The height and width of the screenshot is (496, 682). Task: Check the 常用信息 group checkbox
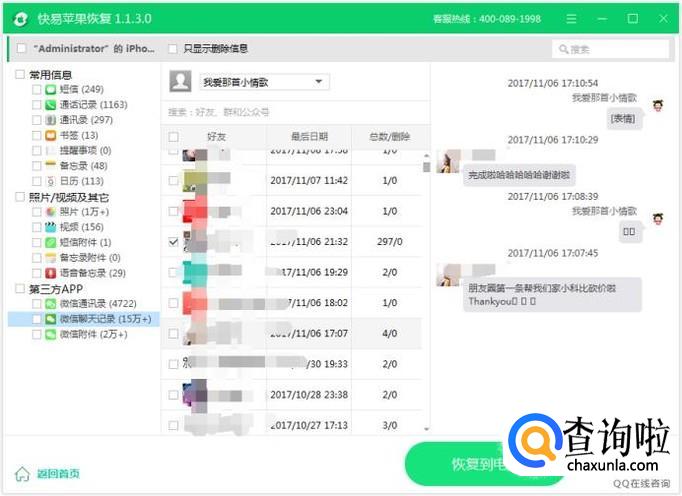tap(20, 74)
